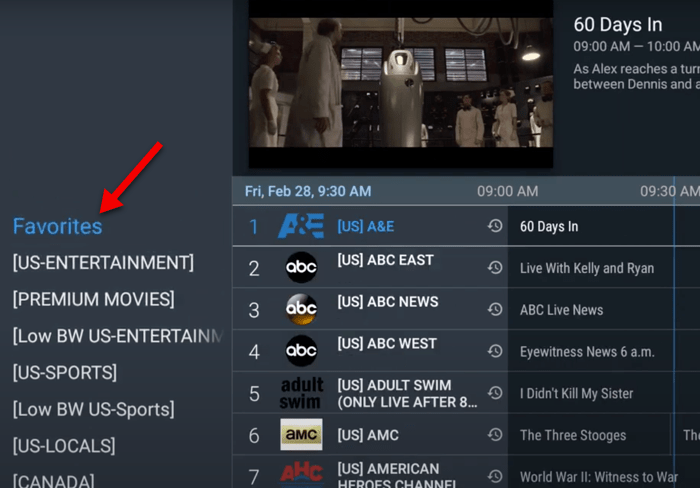Click catch-up history icon for ABC West
Image resolution: width=700 pixels, height=488 pixels.
click(494, 352)
